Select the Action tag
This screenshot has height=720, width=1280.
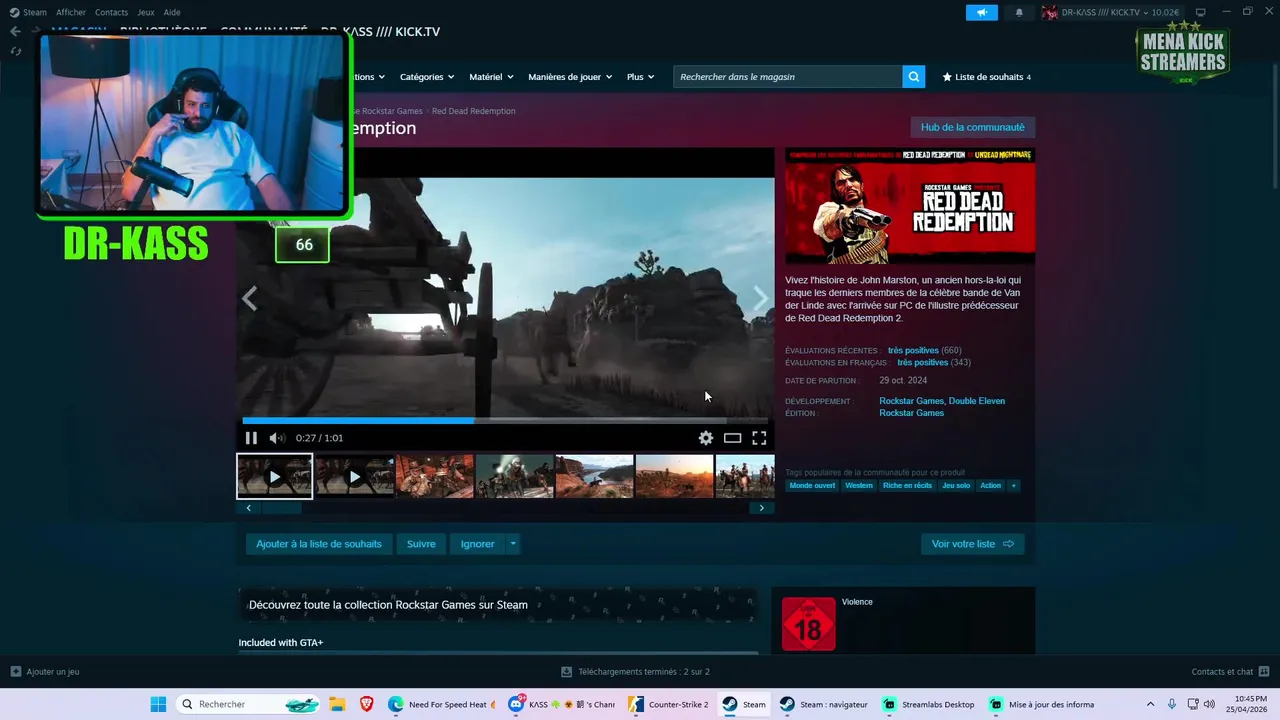[990, 486]
